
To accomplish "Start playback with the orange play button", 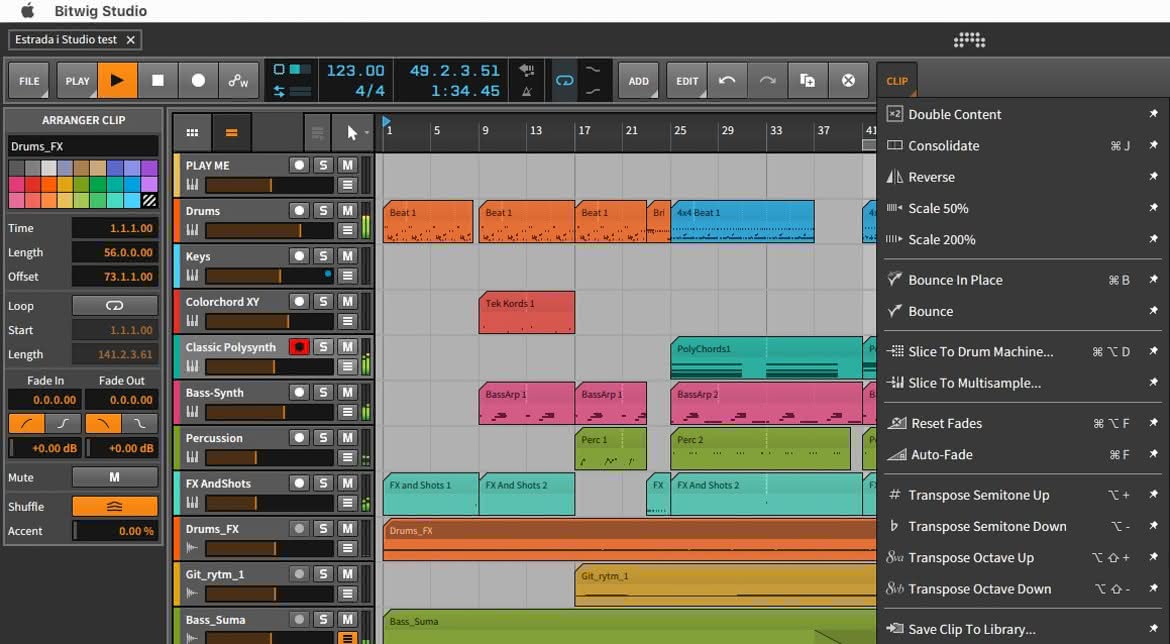I will point(117,81).
